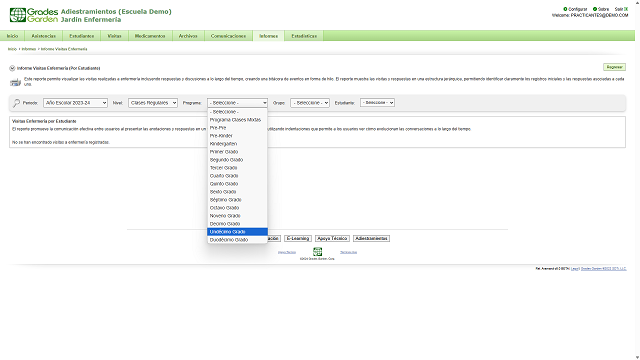The height and width of the screenshot is (360, 640).
Task: Select the Sexto Grado option
Action: tap(237, 192)
